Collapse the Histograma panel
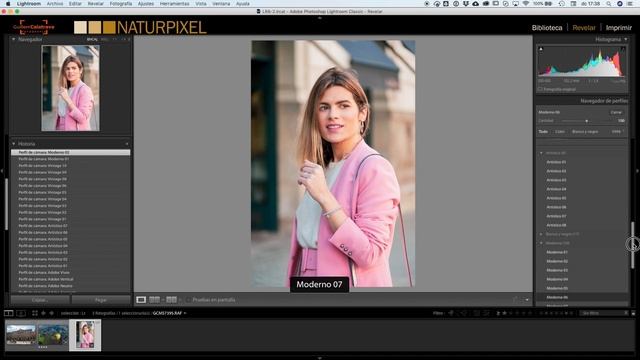The image size is (640, 360). (x=626, y=40)
